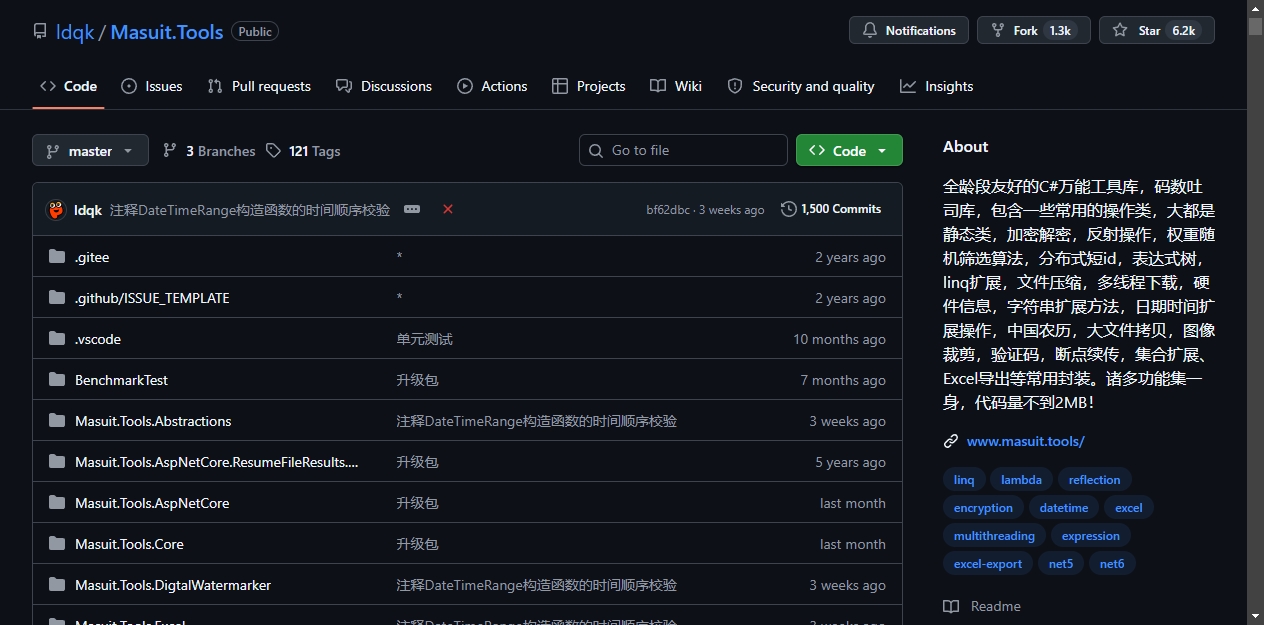
Task: Expand the green Code dropdown
Action: (x=849, y=150)
